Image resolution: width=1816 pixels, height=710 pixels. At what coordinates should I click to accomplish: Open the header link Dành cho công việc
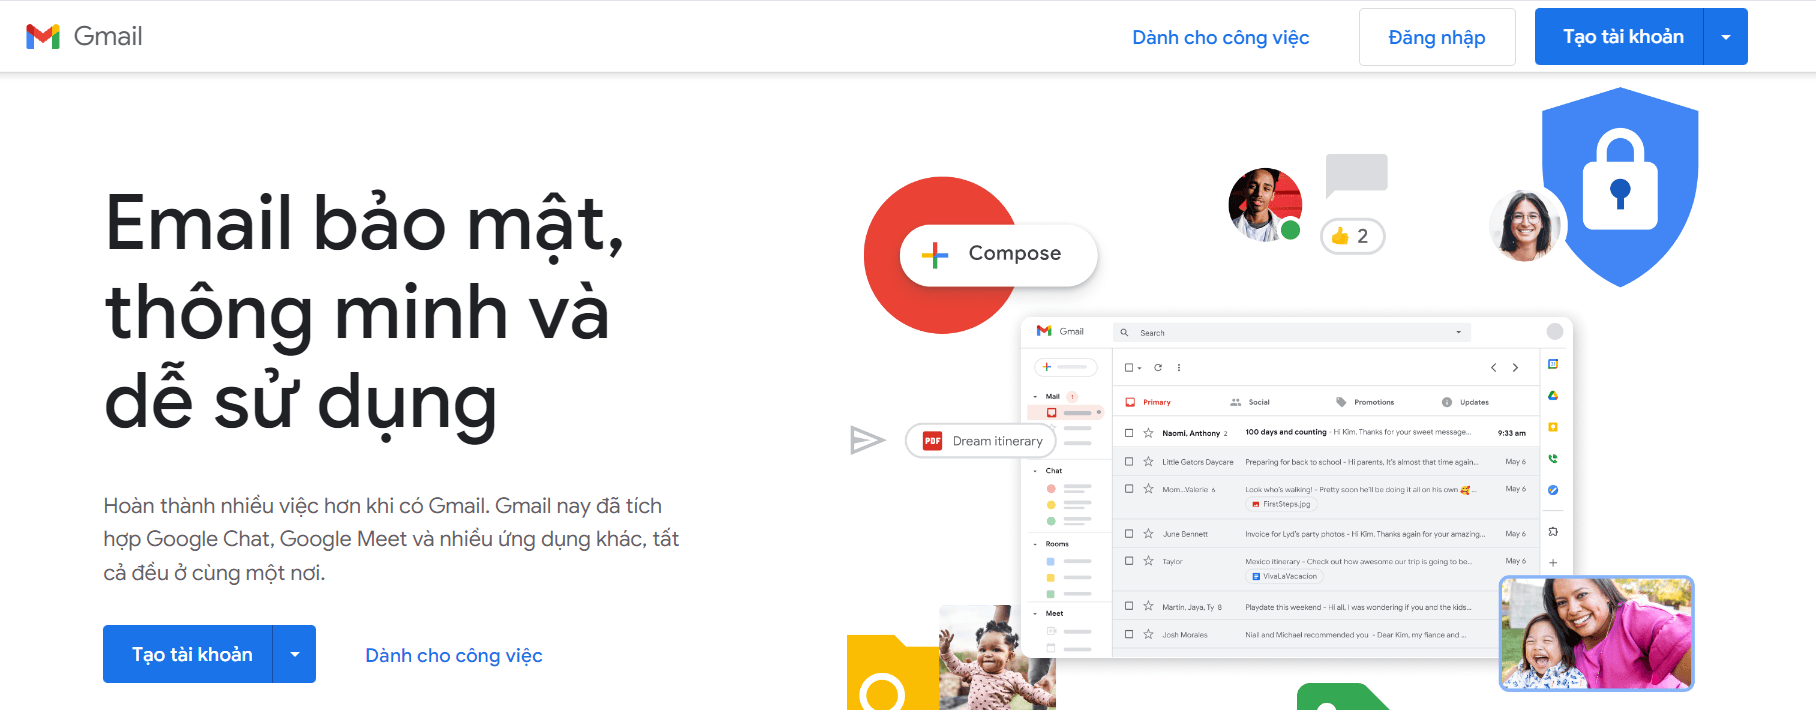[1220, 37]
